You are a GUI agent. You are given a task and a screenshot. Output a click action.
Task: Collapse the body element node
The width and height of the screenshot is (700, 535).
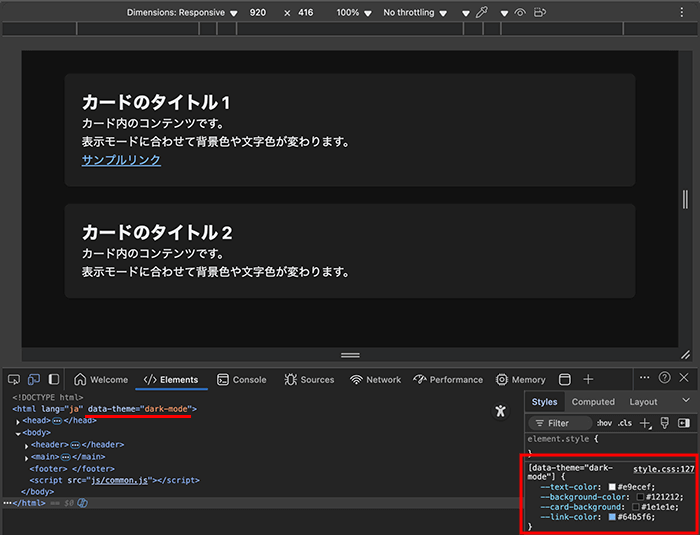click(18, 433)
